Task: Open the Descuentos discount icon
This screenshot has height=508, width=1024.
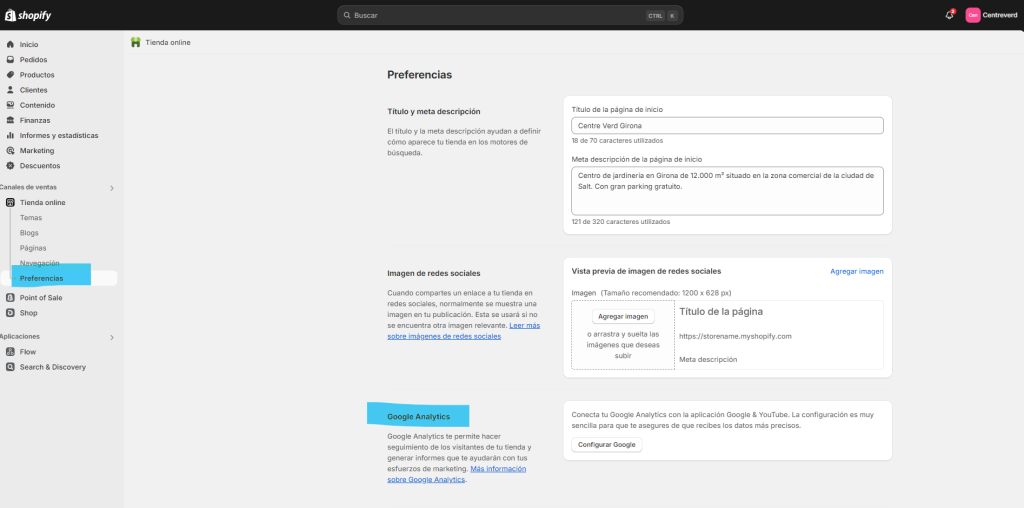Action: 10,165
